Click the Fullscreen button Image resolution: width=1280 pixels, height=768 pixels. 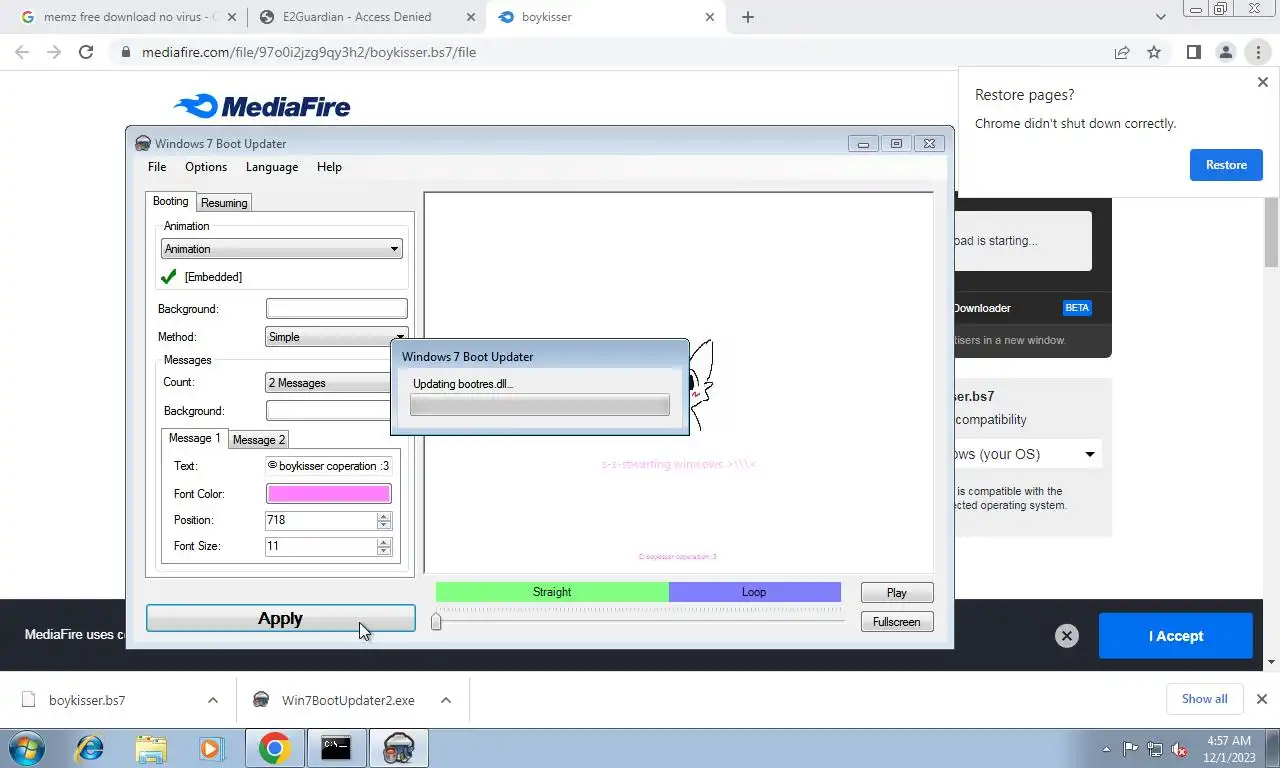point(897,622)
